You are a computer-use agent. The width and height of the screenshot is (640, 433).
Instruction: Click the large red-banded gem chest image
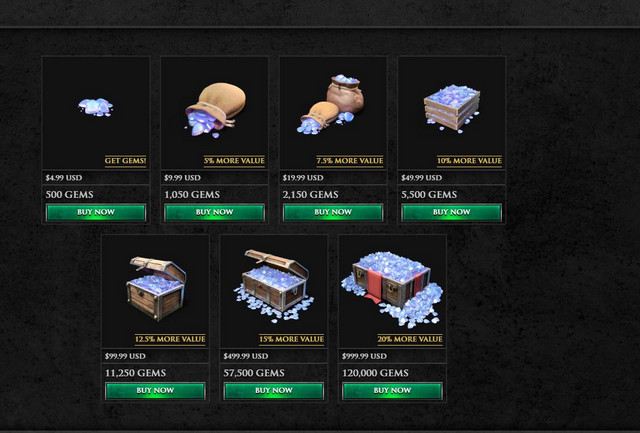pos(392,289)
